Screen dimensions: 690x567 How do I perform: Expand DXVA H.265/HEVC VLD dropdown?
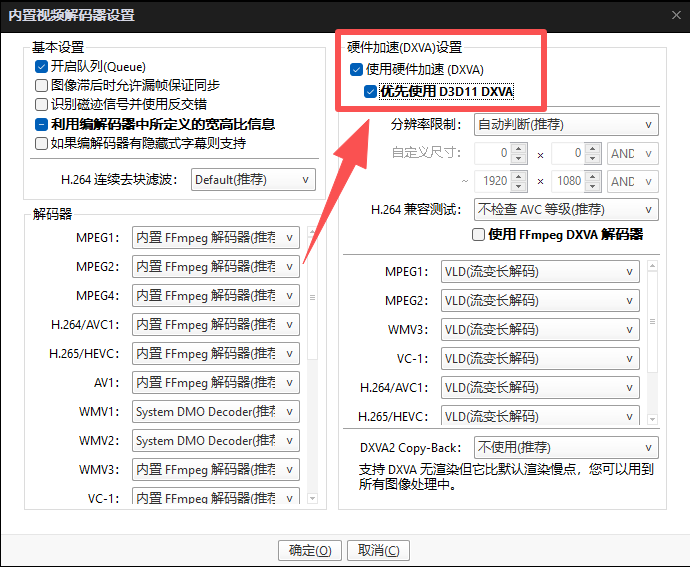pos(541,416)
